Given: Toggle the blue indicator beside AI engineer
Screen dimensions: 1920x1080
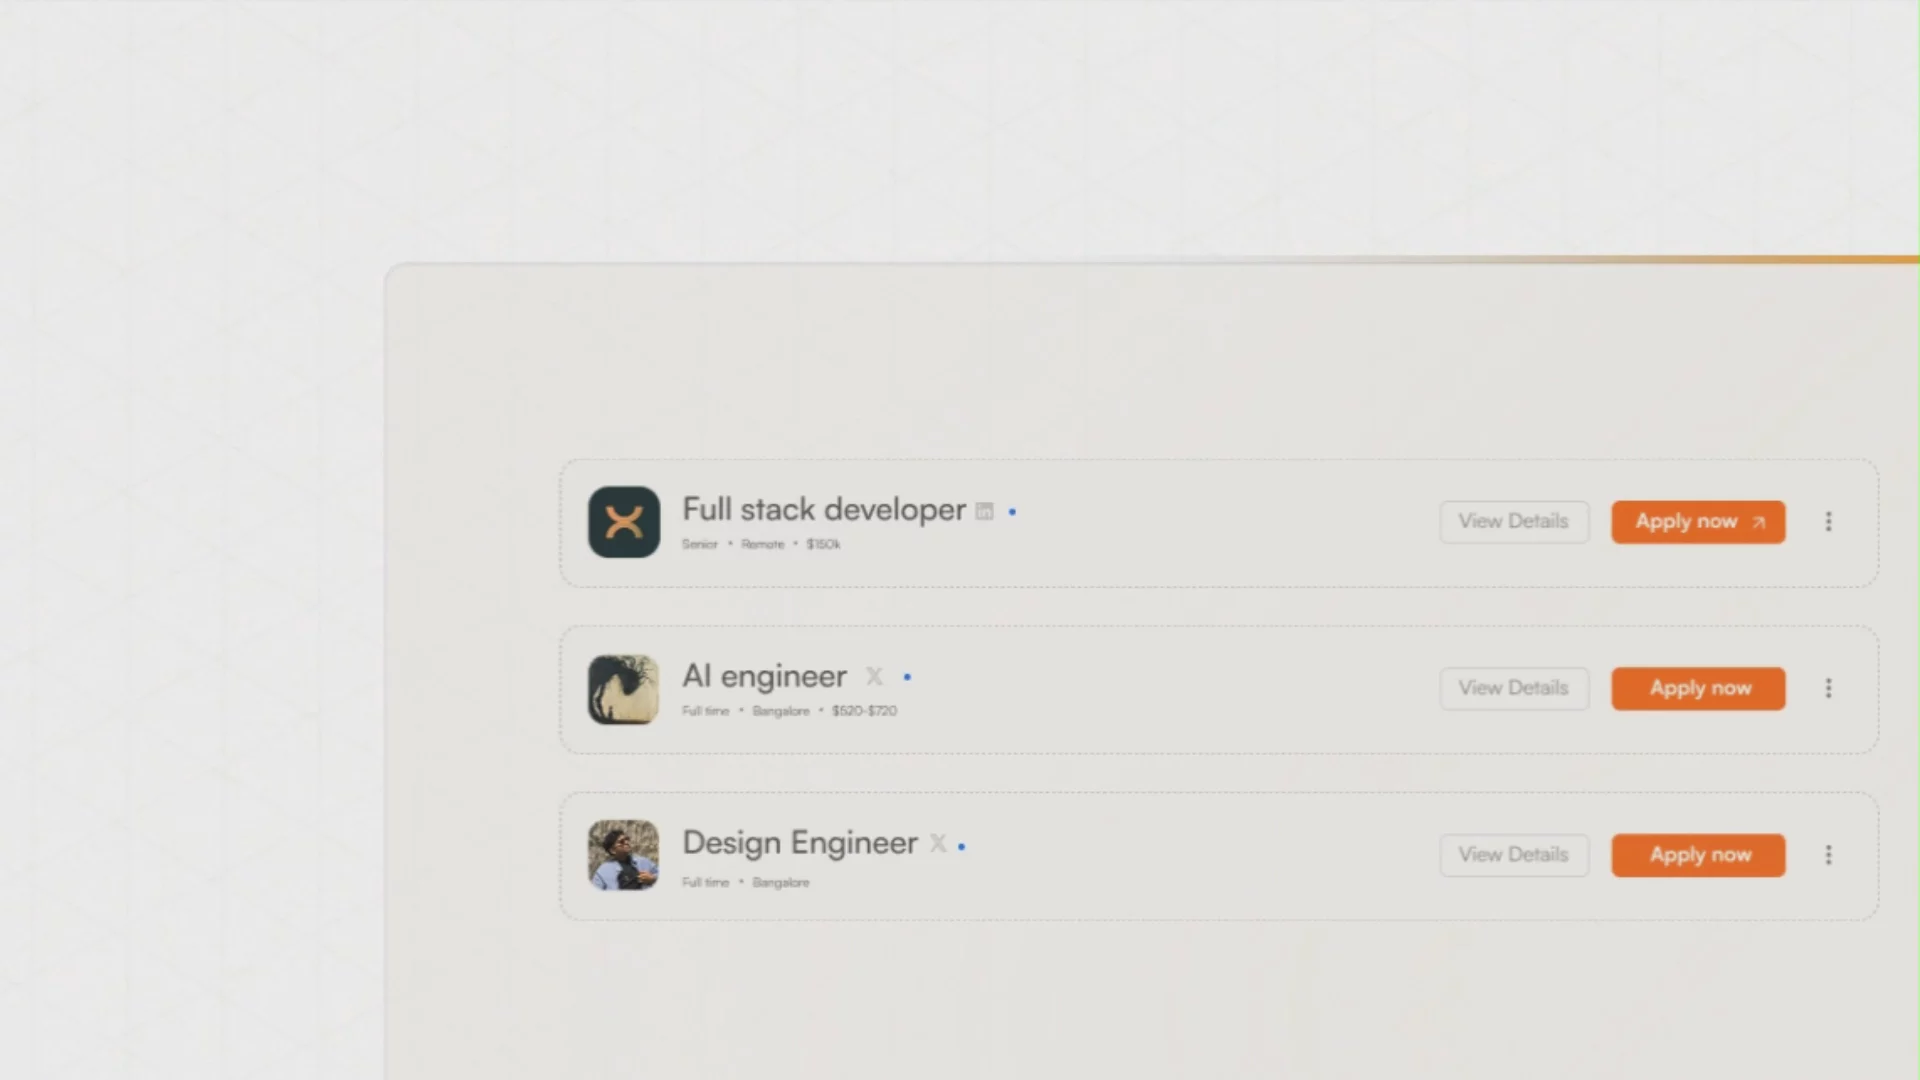Looking at the screenshot, I should point(907,677).
